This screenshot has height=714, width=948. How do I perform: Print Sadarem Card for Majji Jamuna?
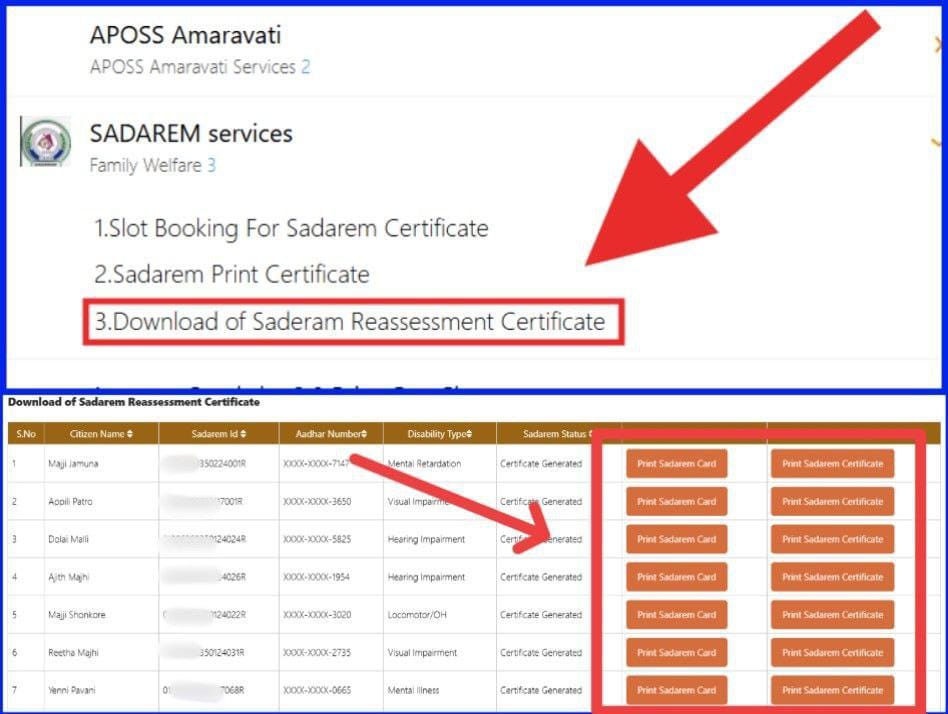pyautogui.click(x=676, y=464)
